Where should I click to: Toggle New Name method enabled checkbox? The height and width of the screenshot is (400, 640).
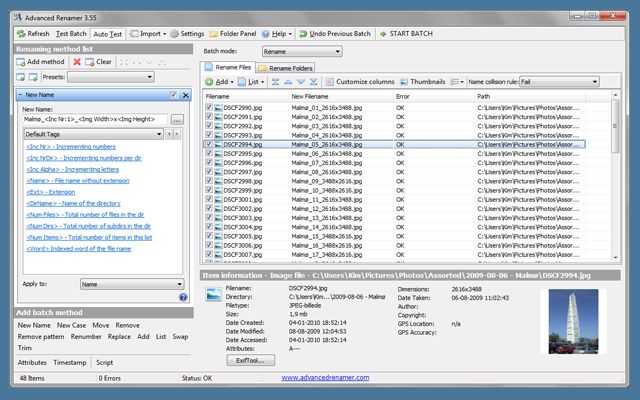click(173, 95)
